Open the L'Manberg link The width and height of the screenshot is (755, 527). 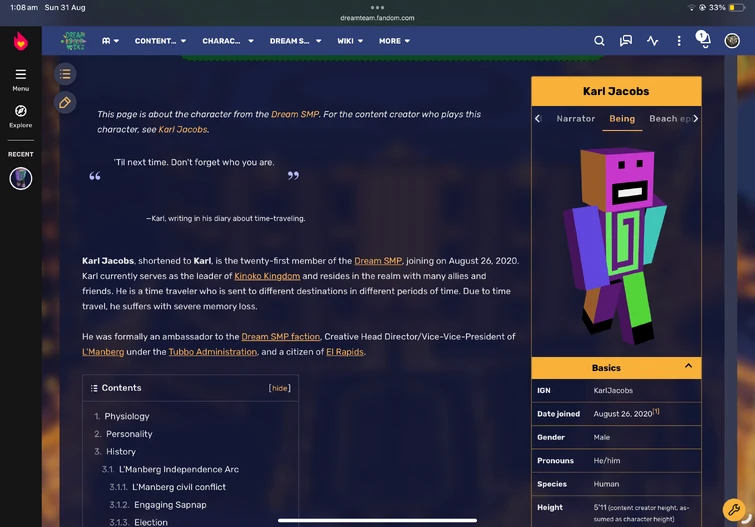click(103, 352)
